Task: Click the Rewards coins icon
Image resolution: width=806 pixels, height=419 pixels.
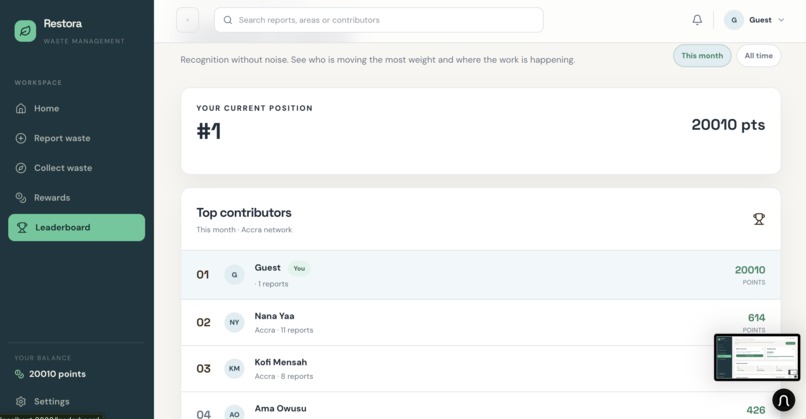Action: [21, 198]
